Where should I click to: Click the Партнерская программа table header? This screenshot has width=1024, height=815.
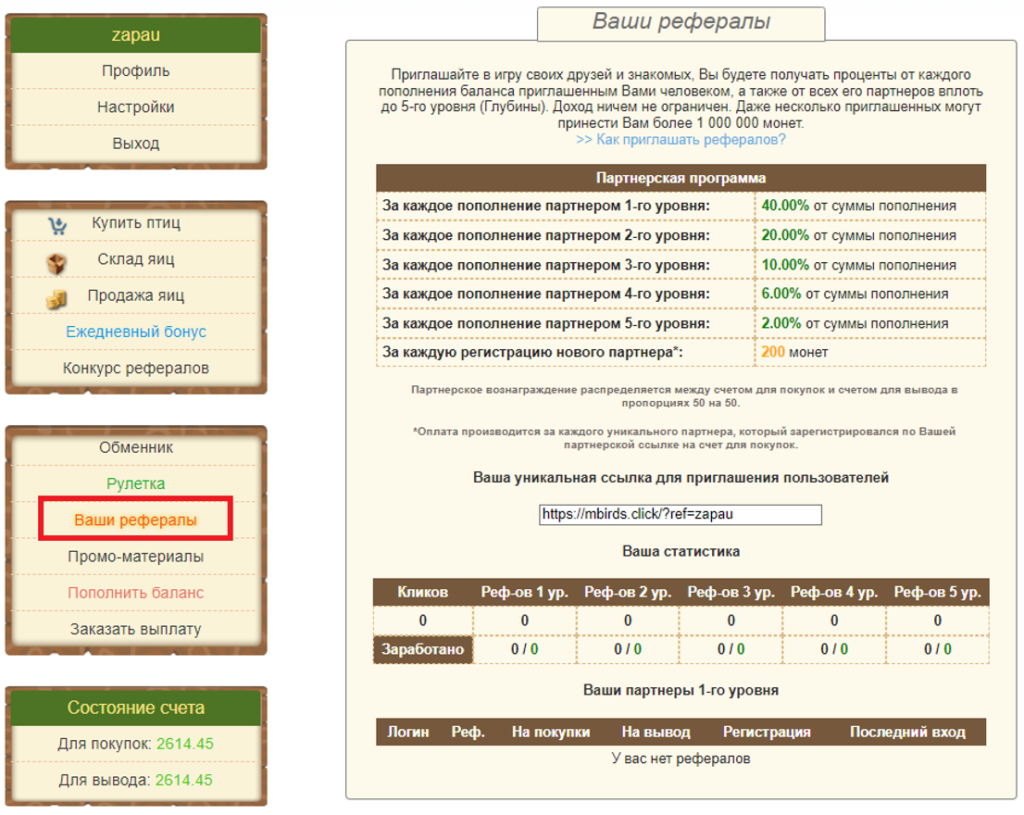pyautogui.click(x=681, y=178)
